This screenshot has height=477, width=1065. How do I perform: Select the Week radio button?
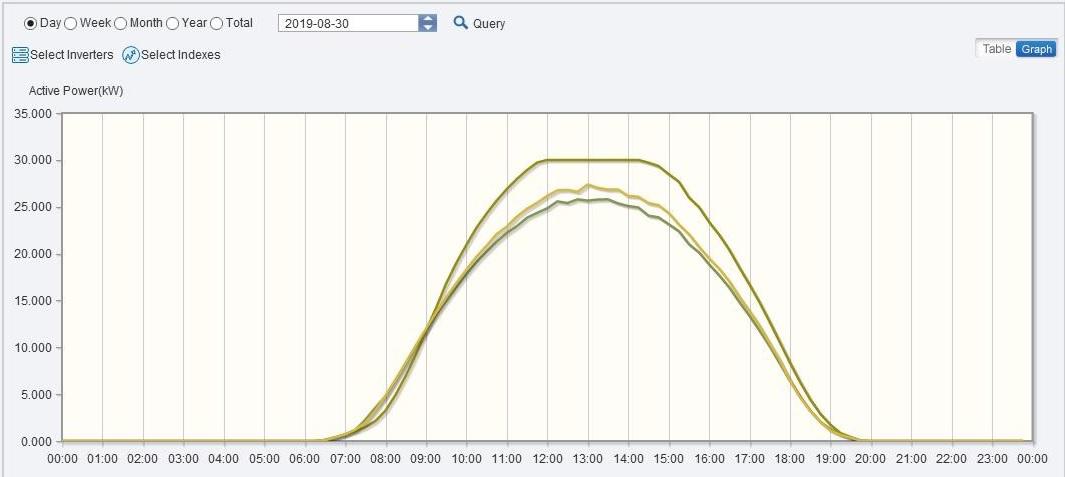coord(70,23)
